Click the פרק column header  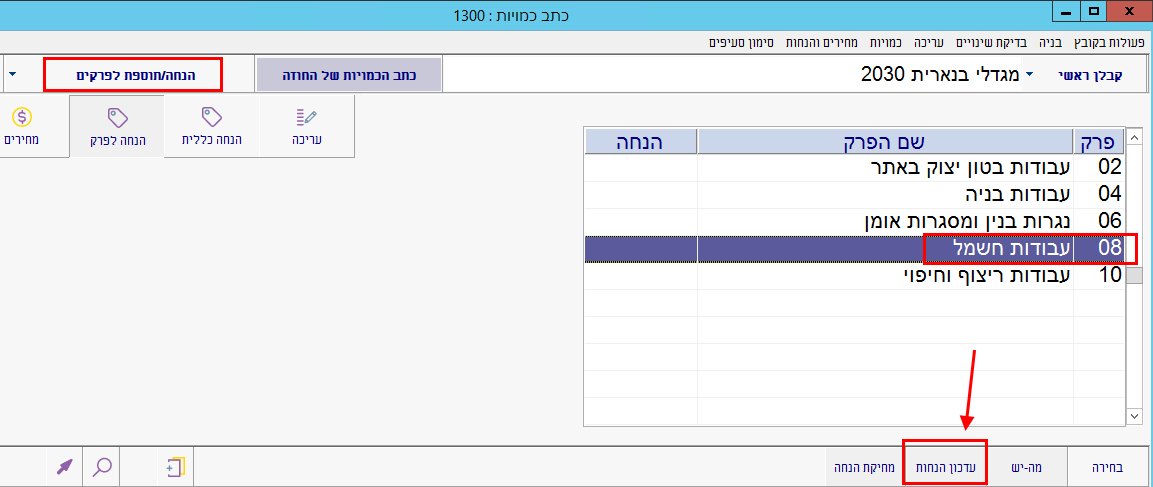1099,141
